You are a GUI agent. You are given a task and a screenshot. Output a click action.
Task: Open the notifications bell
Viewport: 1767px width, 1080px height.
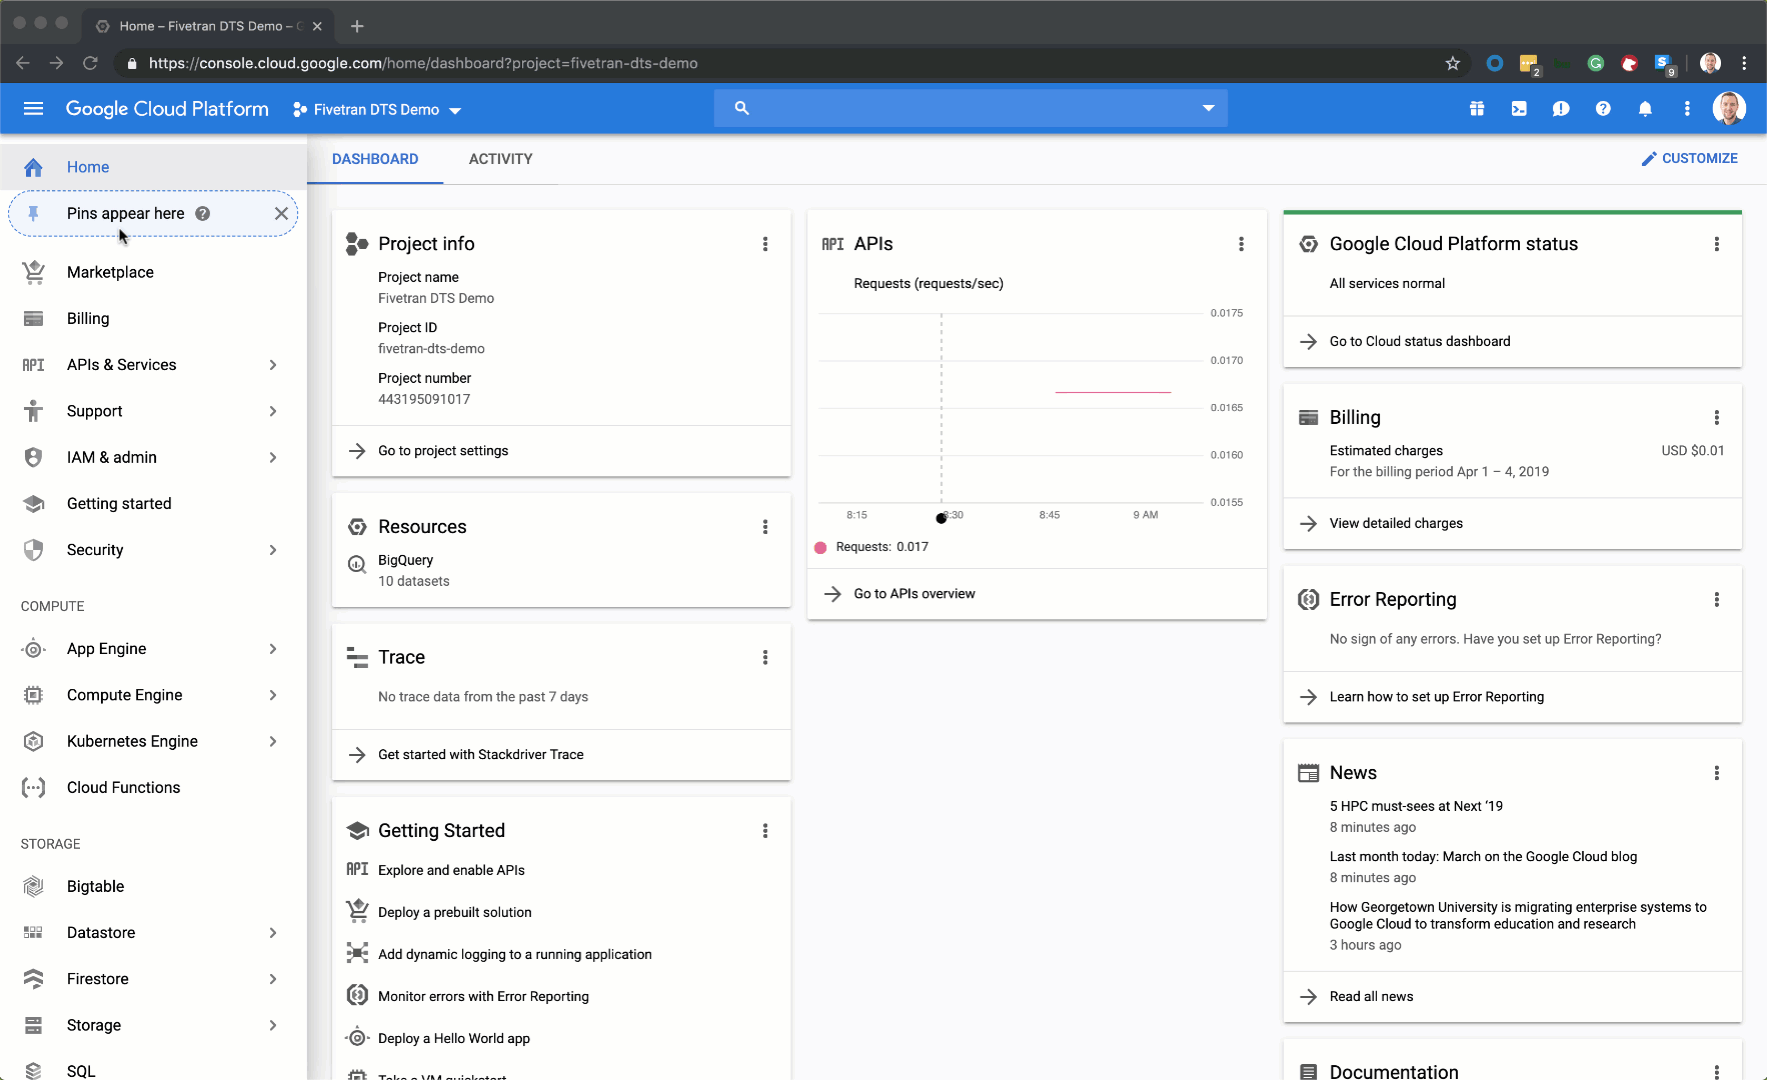1645,109
